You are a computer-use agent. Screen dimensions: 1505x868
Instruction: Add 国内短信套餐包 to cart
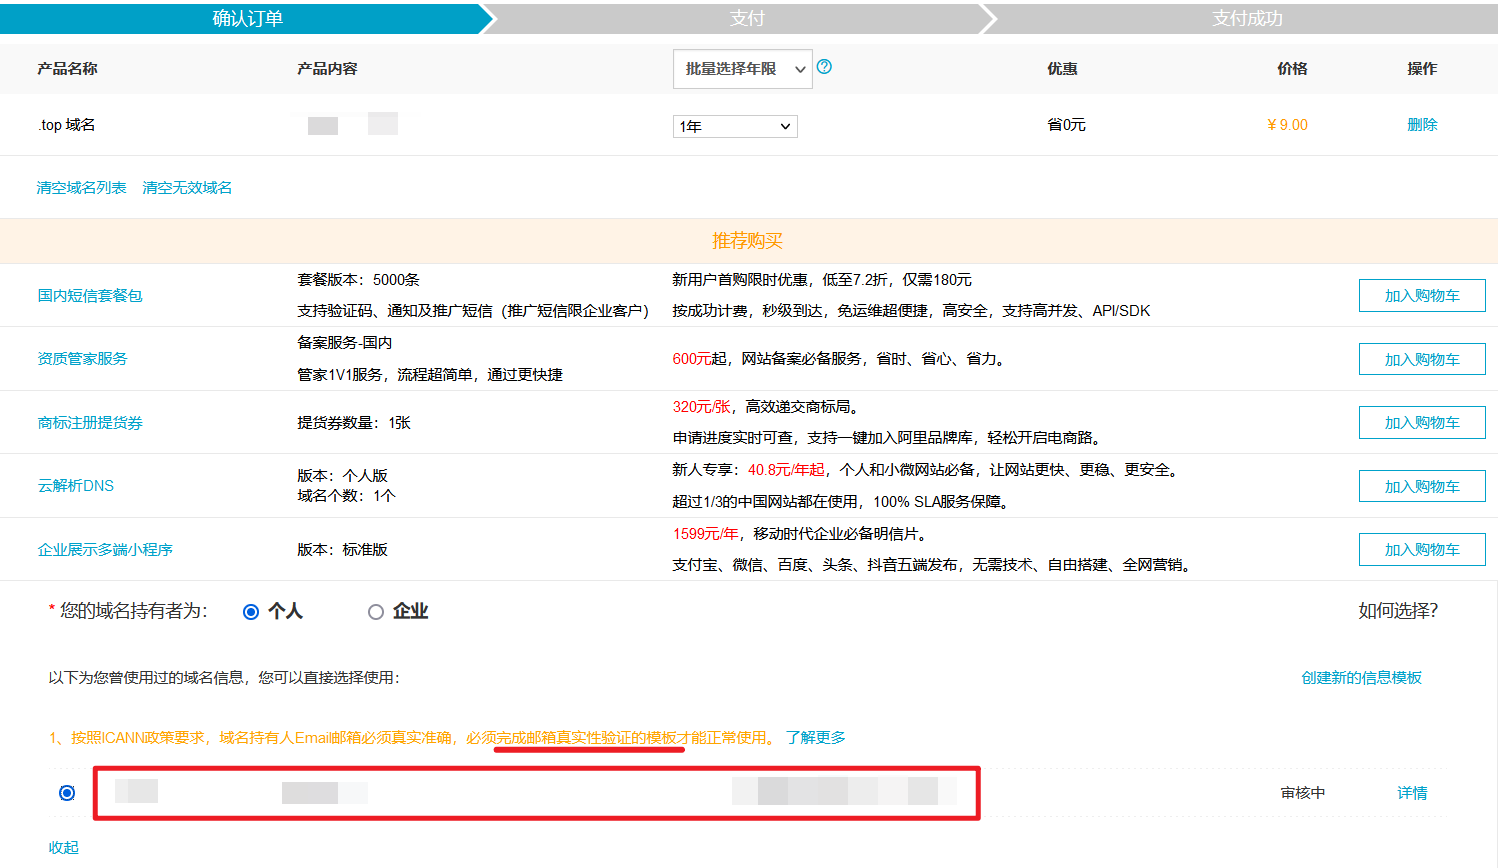(x=1422, y=296)
